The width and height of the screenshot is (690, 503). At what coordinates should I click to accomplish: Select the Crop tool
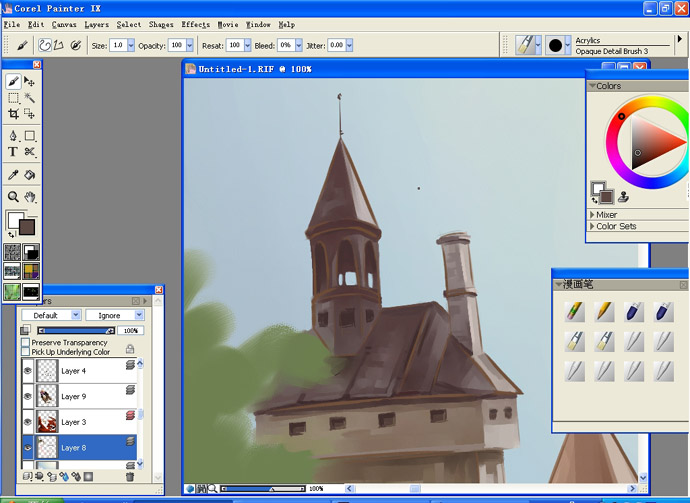(x=13, y=114)
